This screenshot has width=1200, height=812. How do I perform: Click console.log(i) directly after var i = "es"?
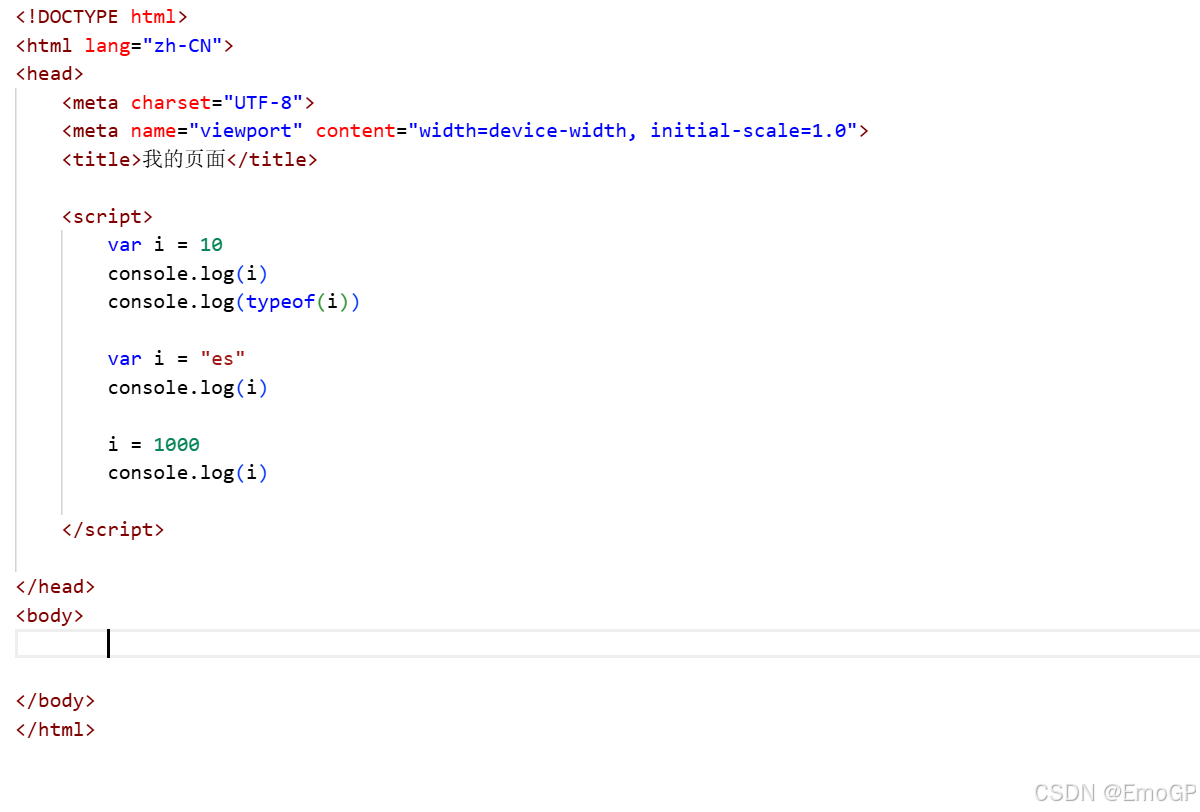tap(188, 388)
